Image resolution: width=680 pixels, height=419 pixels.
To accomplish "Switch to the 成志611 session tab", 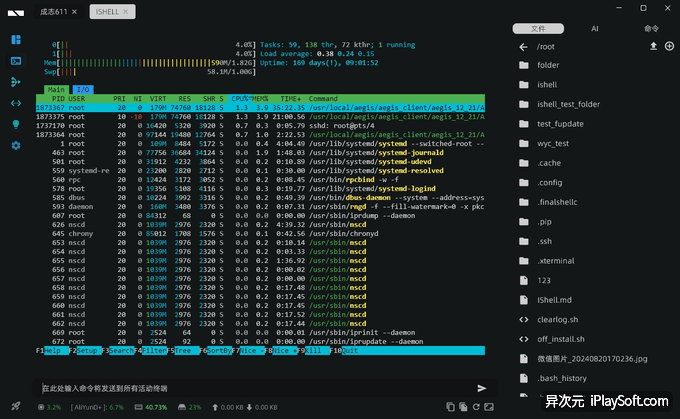I will 54,12.
